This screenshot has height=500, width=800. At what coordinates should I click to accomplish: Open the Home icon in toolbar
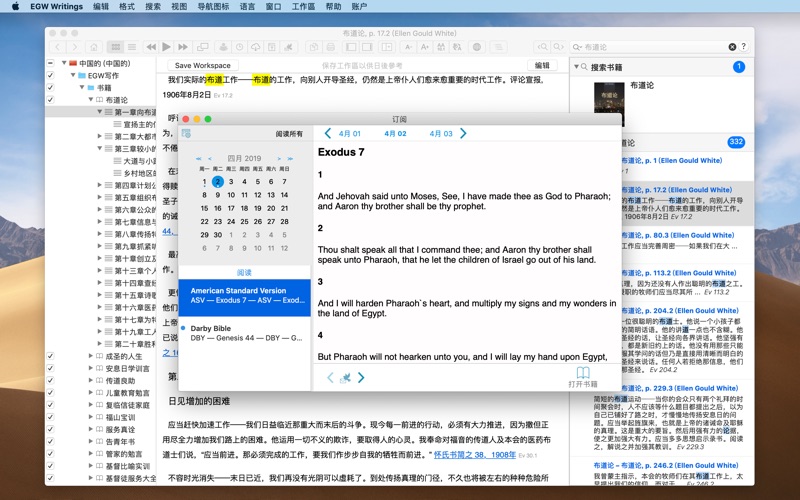pos(94,47)
